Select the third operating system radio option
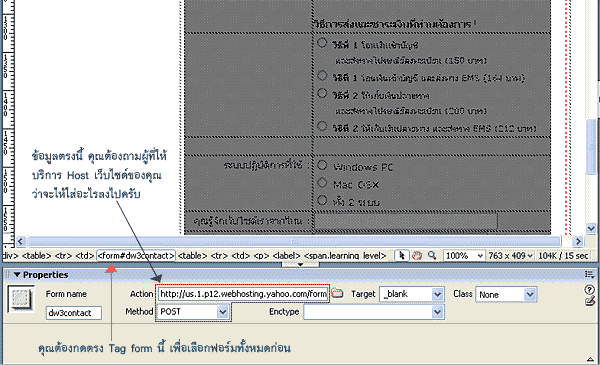 (x=322, y=200)
